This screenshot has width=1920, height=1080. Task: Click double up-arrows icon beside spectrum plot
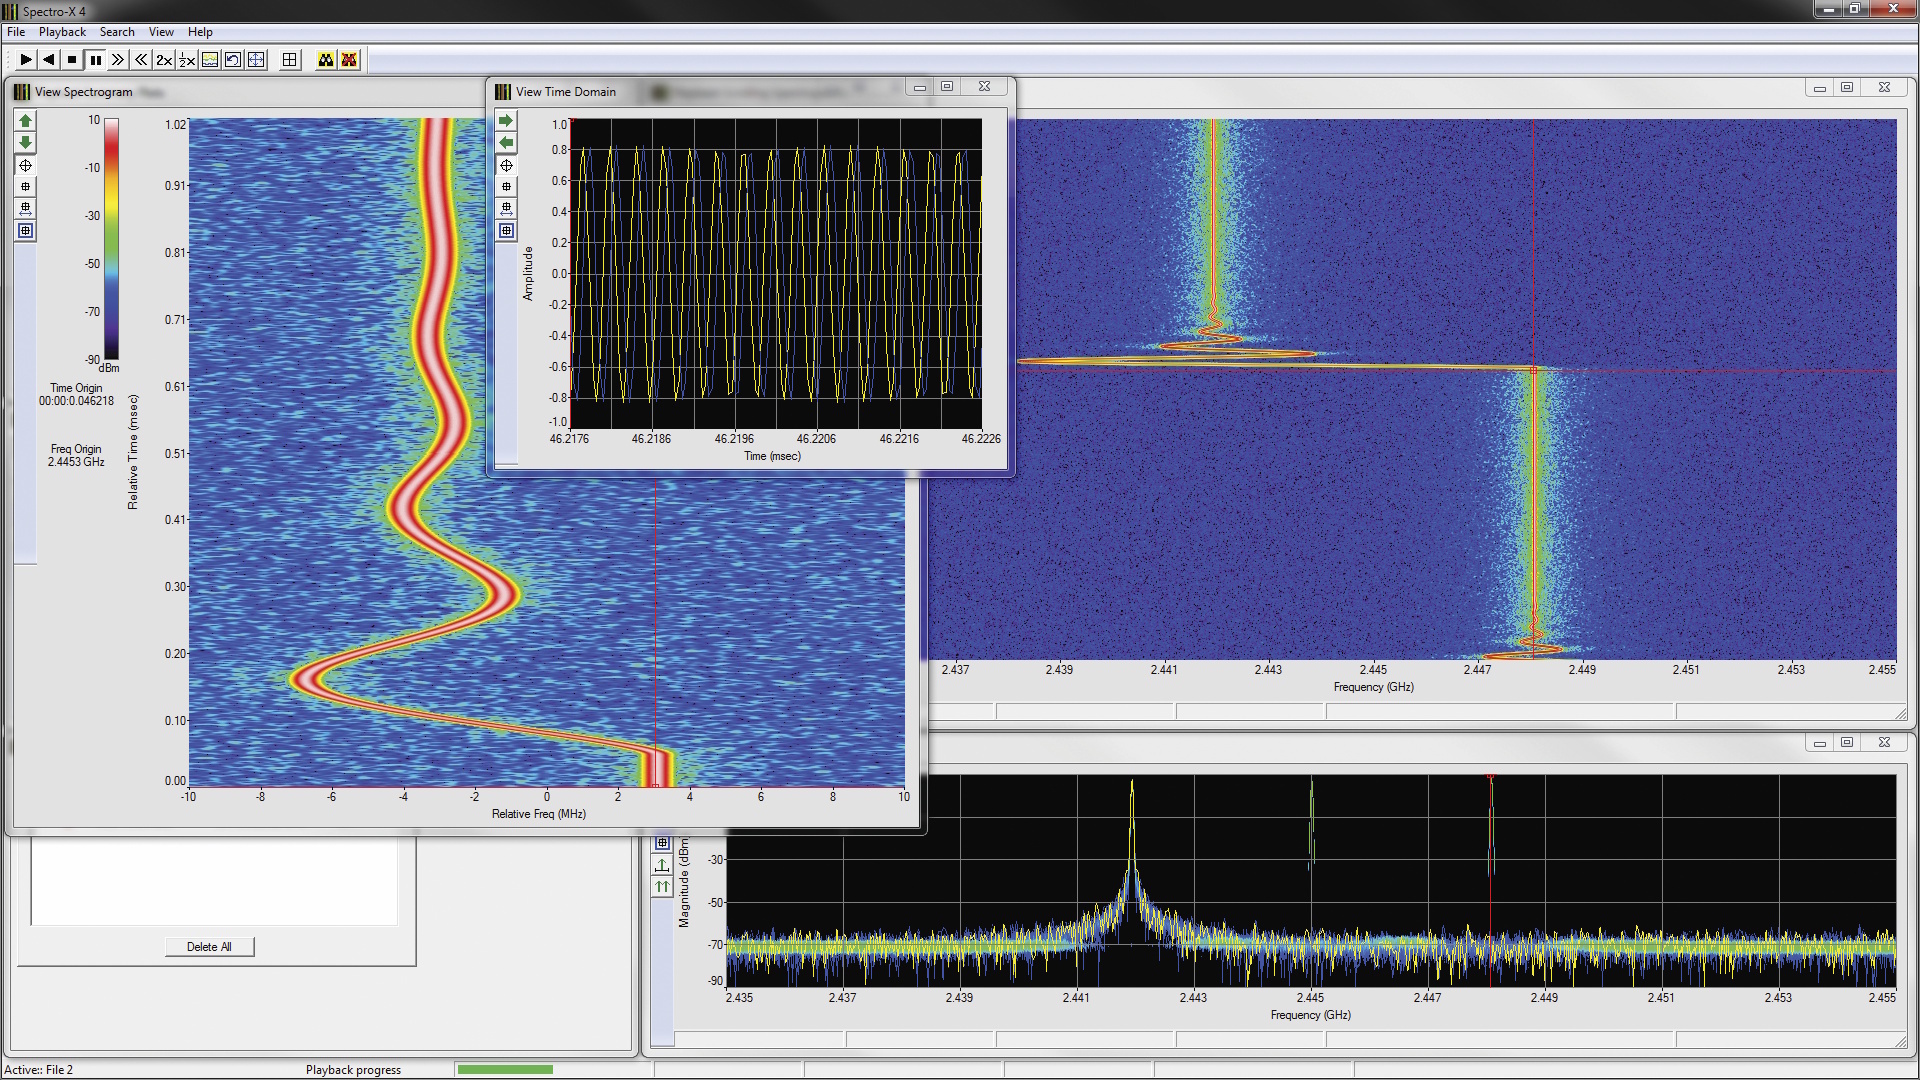click(662, 887)
